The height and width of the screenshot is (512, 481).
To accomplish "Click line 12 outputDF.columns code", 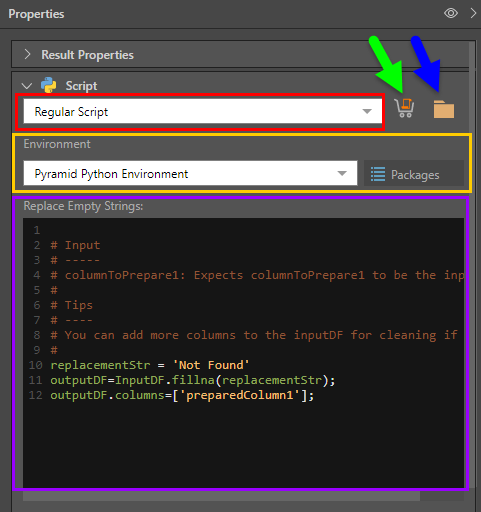I will point(182,395).
